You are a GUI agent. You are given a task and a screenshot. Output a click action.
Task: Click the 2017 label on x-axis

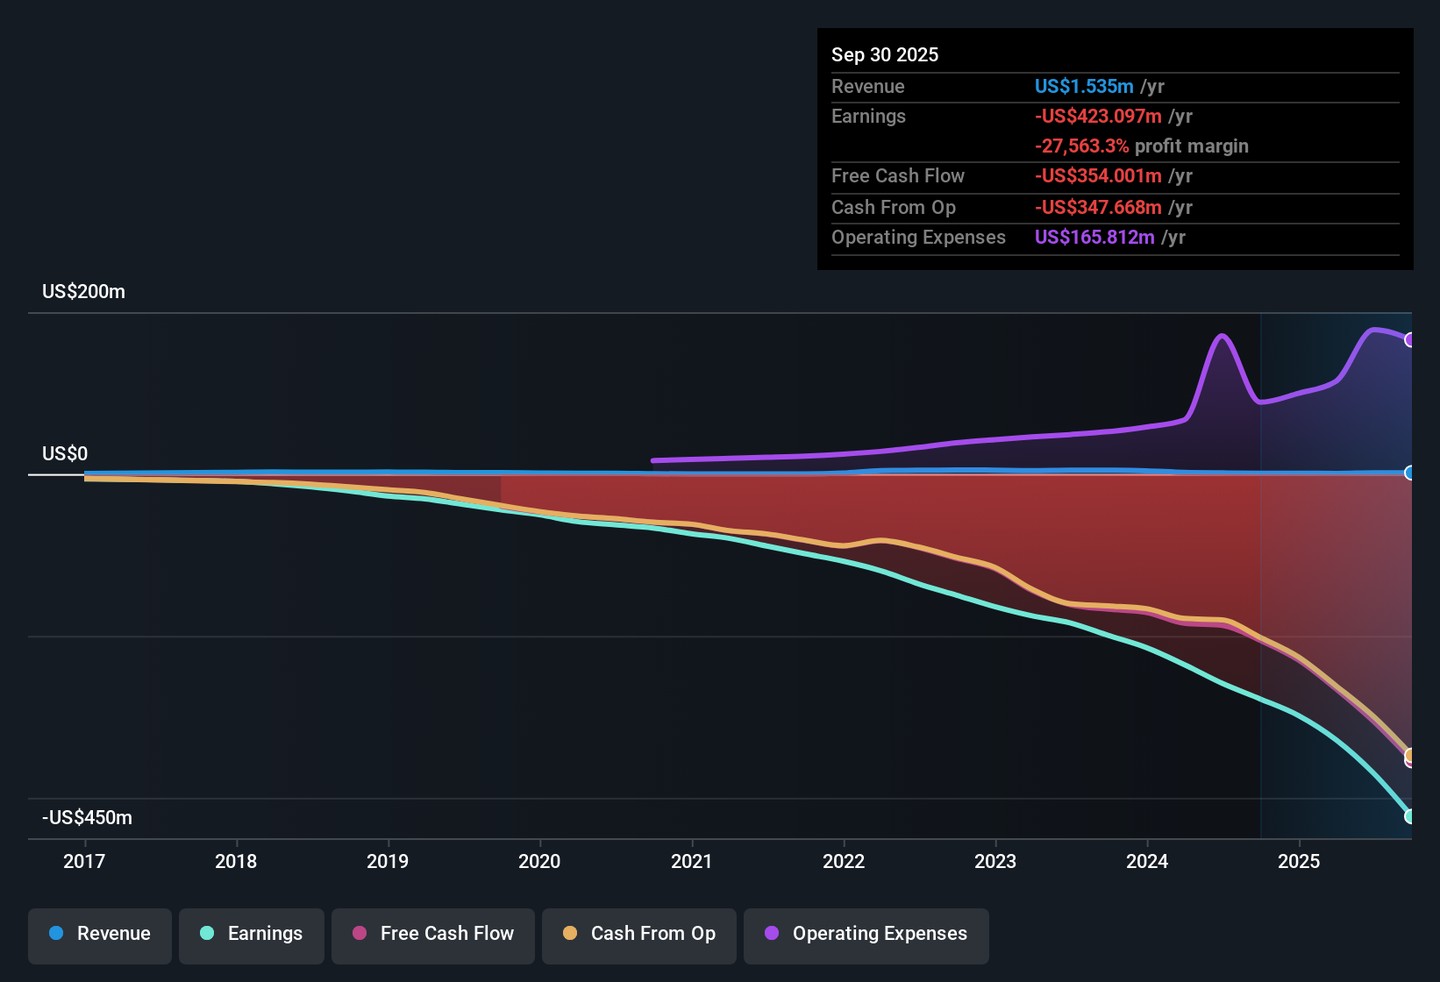[x=84, y=861]
